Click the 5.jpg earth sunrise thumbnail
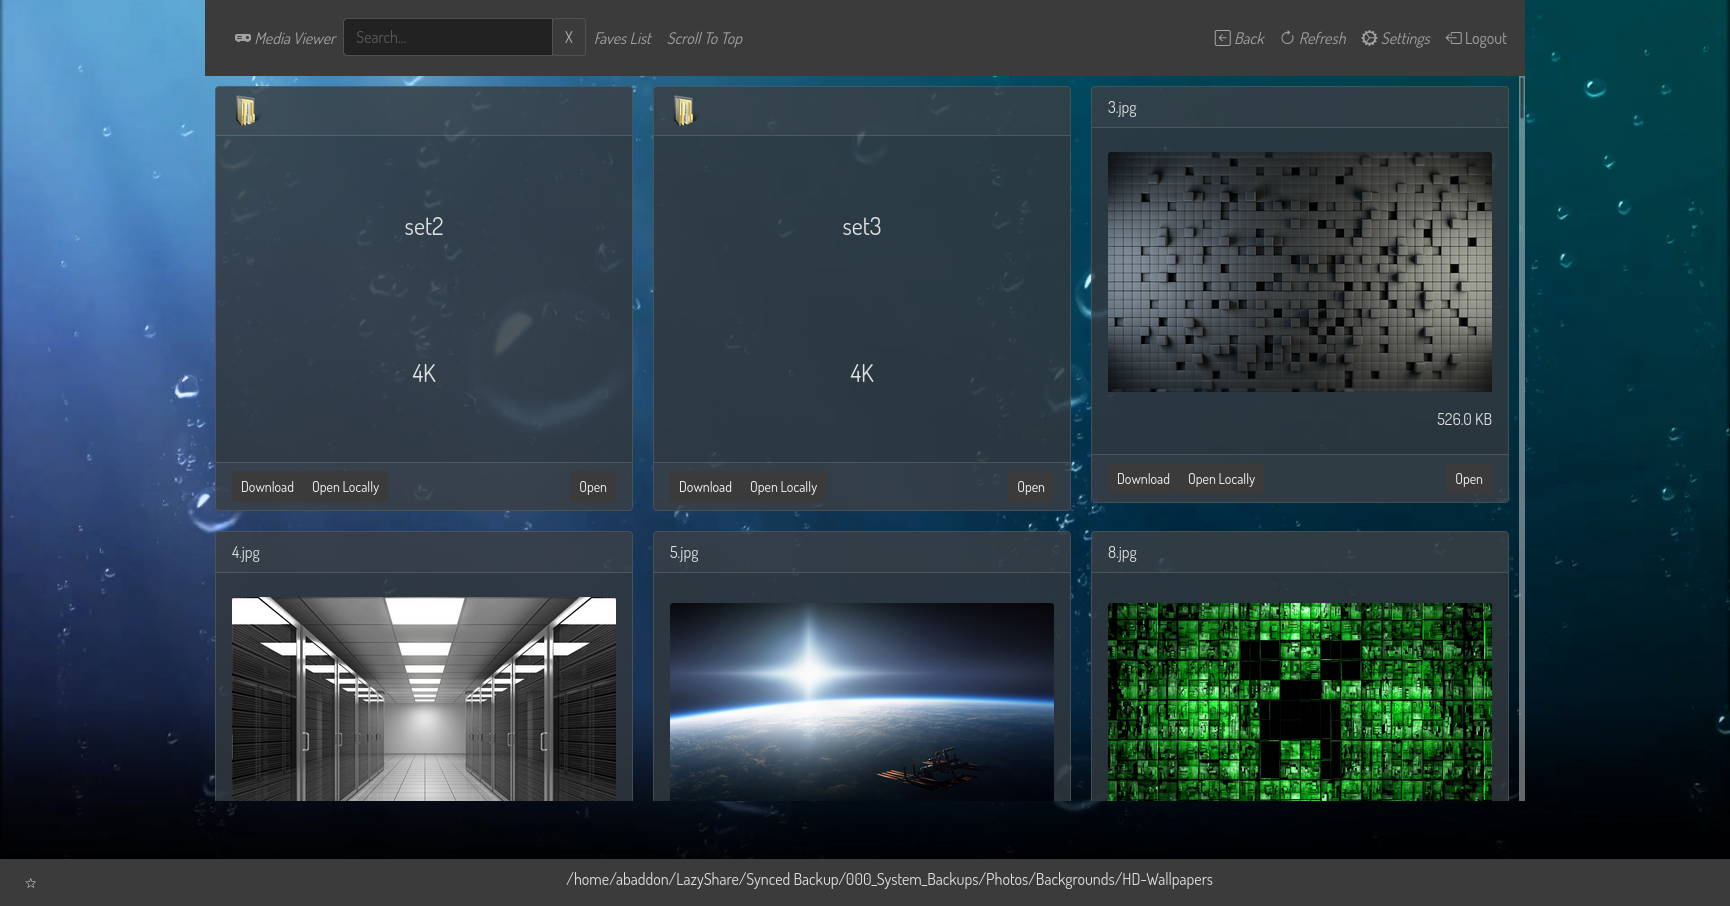 (862, 701)
